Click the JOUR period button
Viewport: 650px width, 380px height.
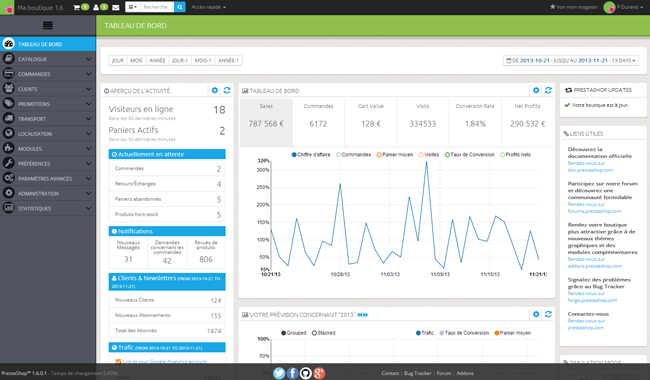(x=118, y=61)
